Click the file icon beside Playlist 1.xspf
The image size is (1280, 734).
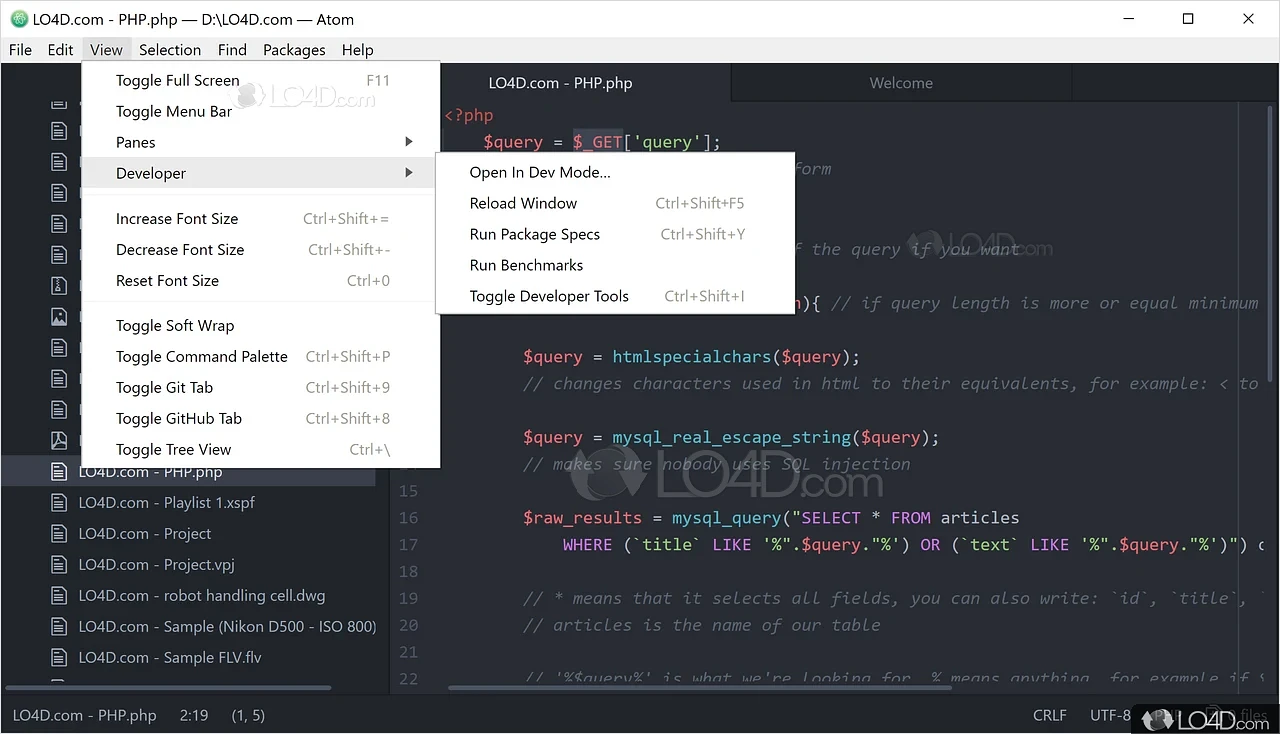point(59,503)
